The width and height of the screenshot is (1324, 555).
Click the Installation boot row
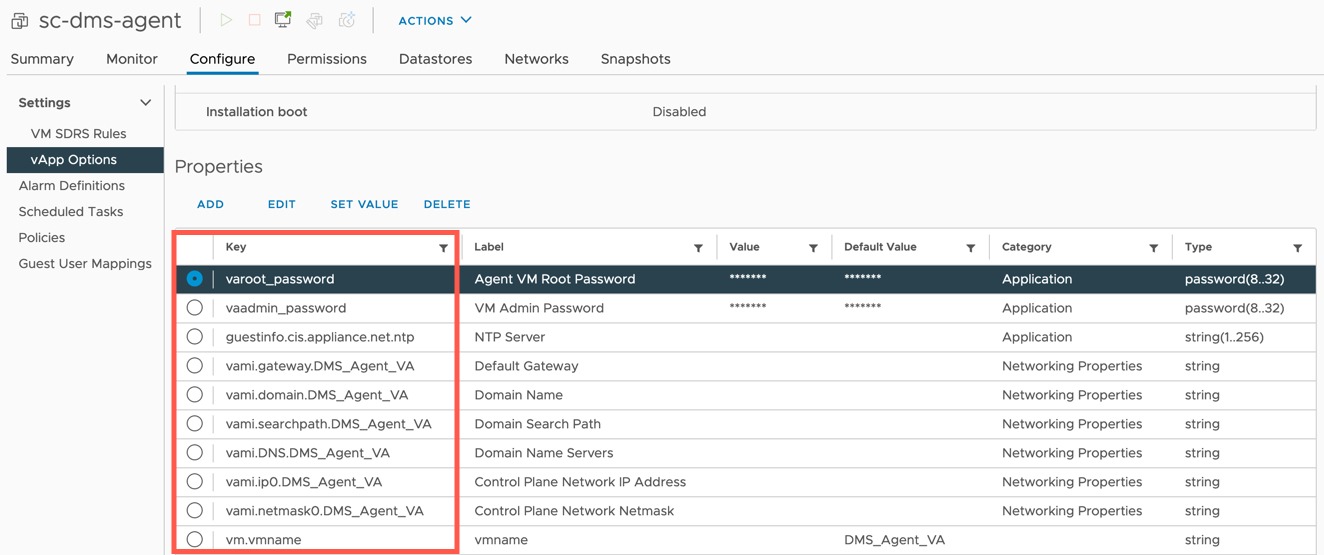tap(745, 112)
